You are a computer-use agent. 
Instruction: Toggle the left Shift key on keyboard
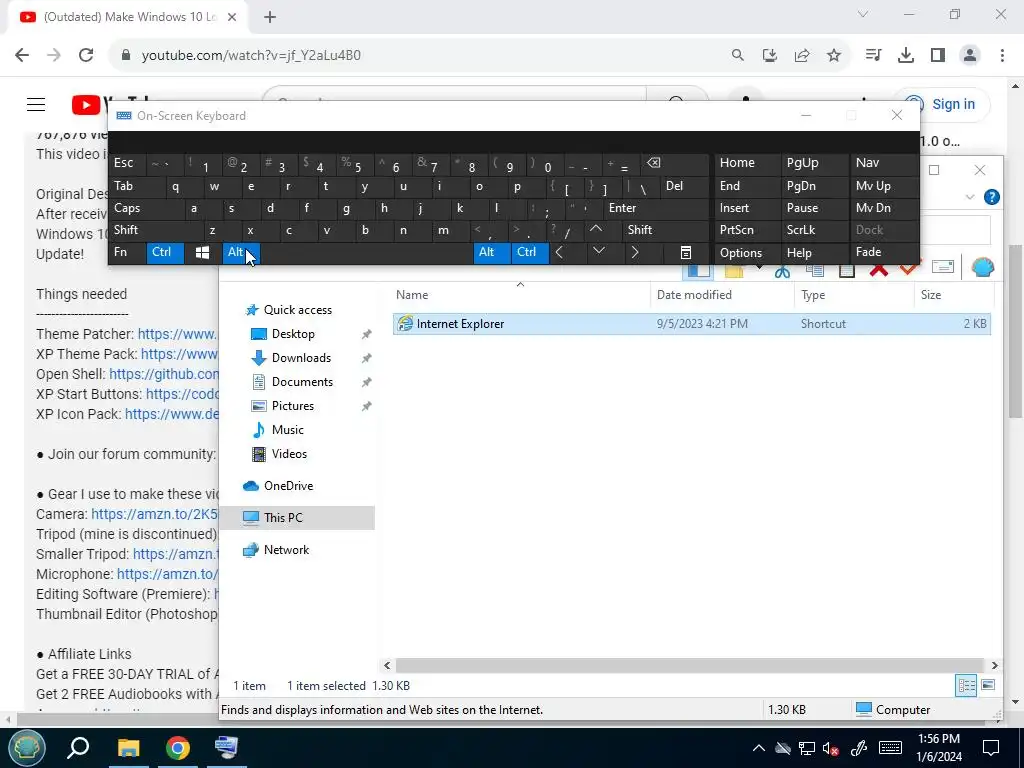pyautogui.click(x=155, y=230)
